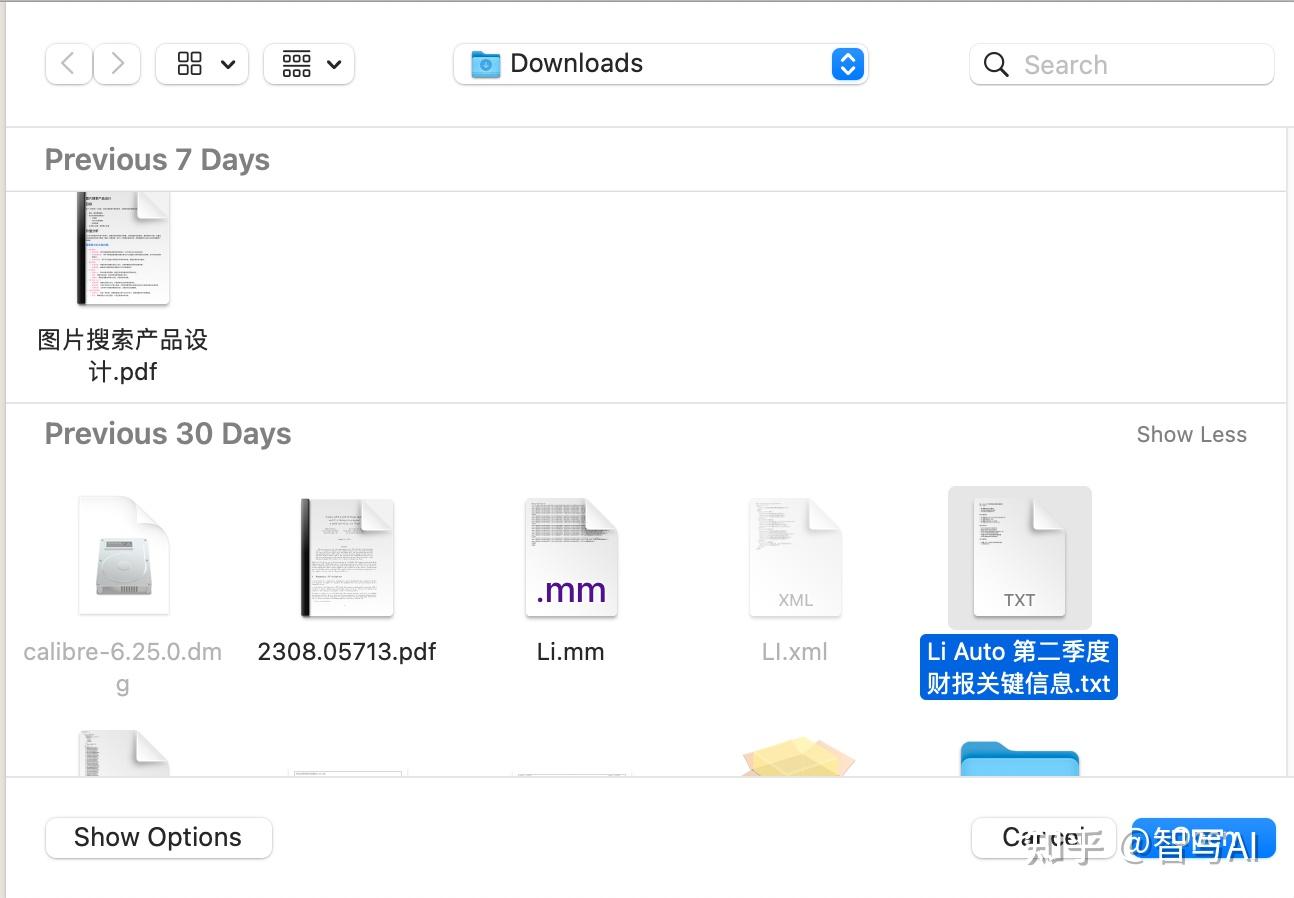Click the Search field

1122,65
